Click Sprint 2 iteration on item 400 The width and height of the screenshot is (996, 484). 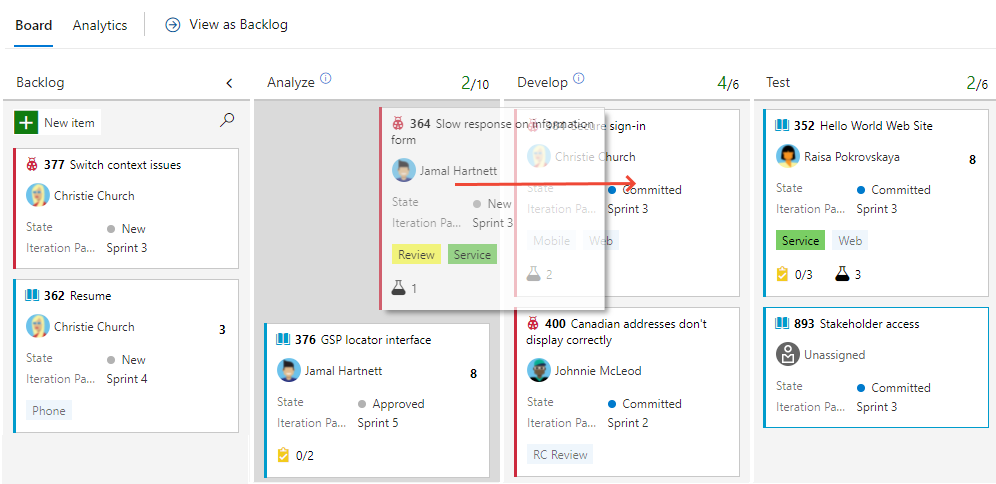pos(628,423)
